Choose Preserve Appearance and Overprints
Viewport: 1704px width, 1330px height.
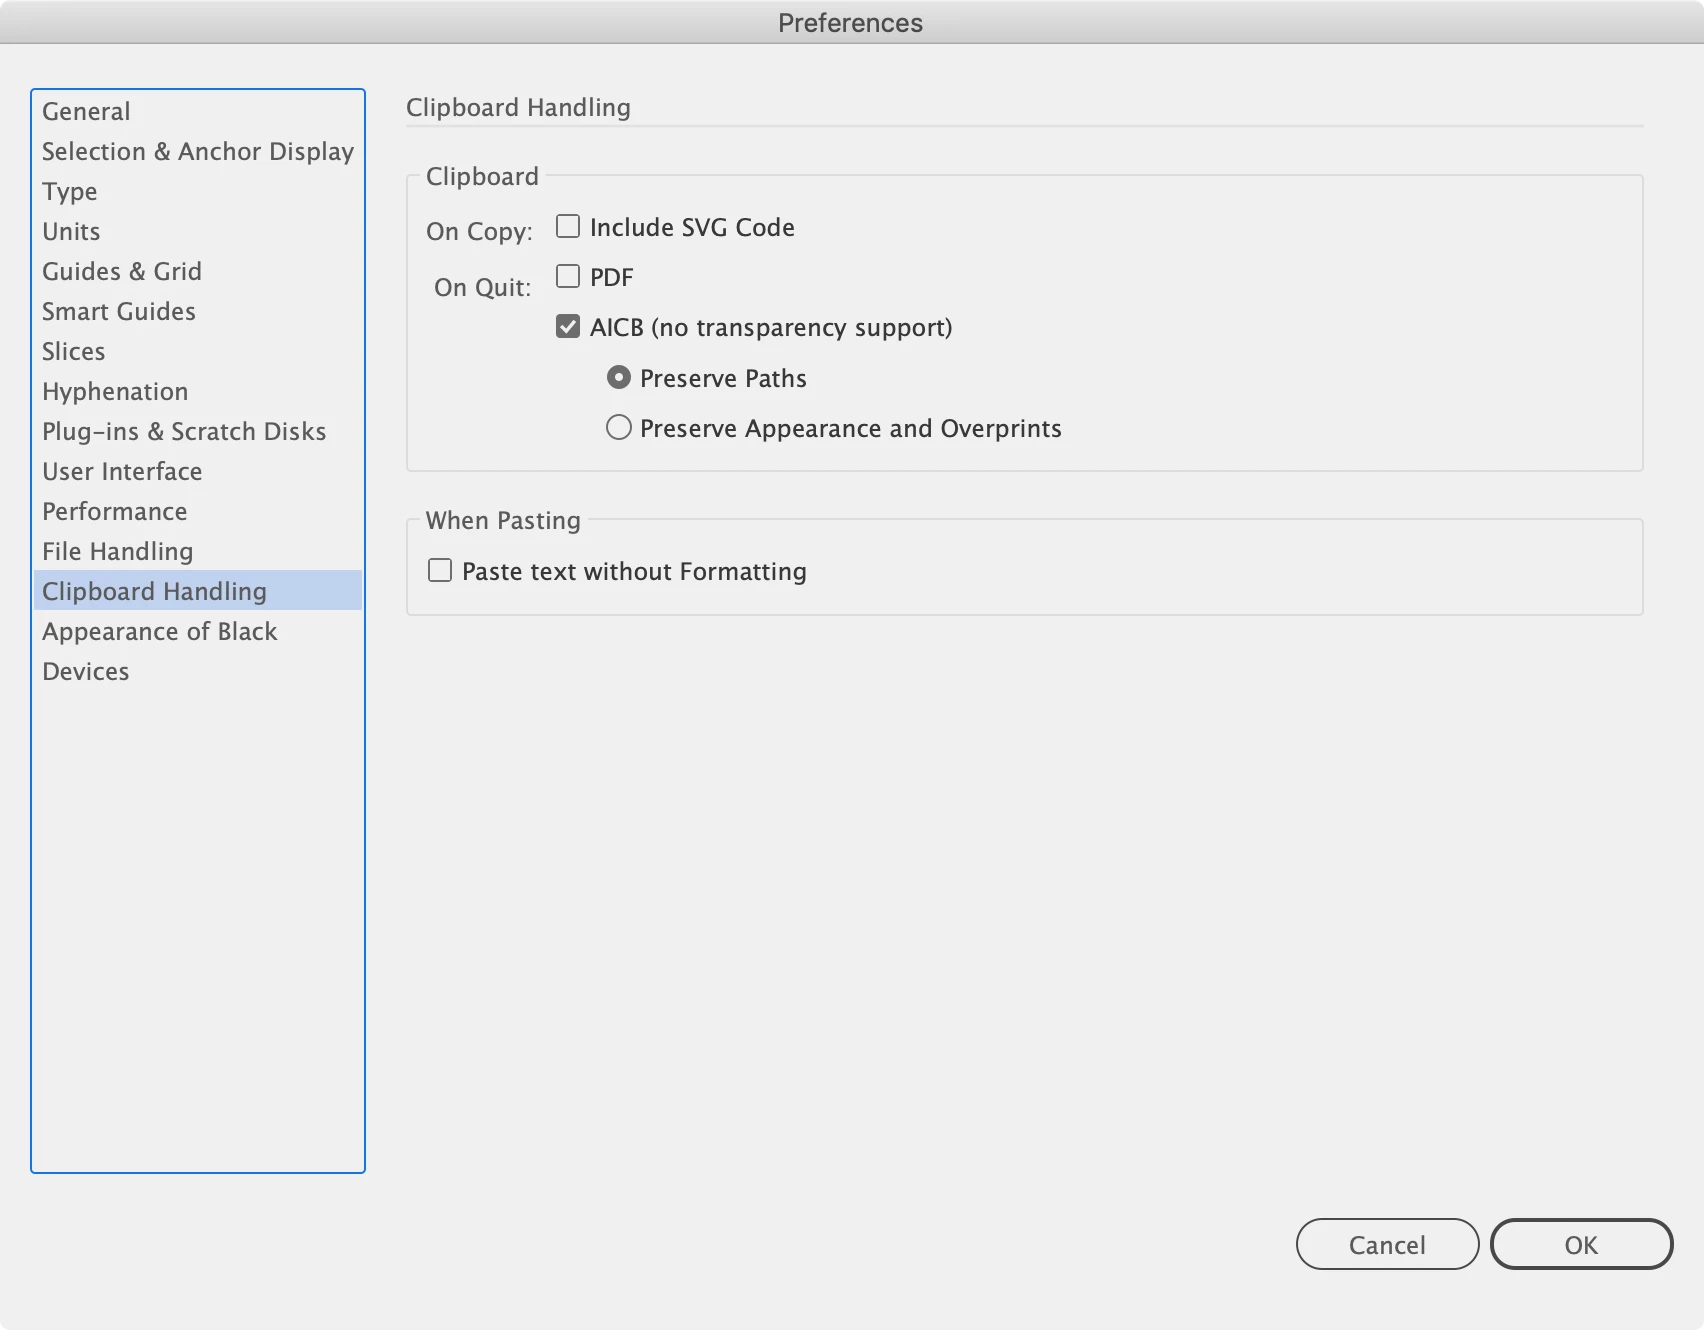click(619, 428)
